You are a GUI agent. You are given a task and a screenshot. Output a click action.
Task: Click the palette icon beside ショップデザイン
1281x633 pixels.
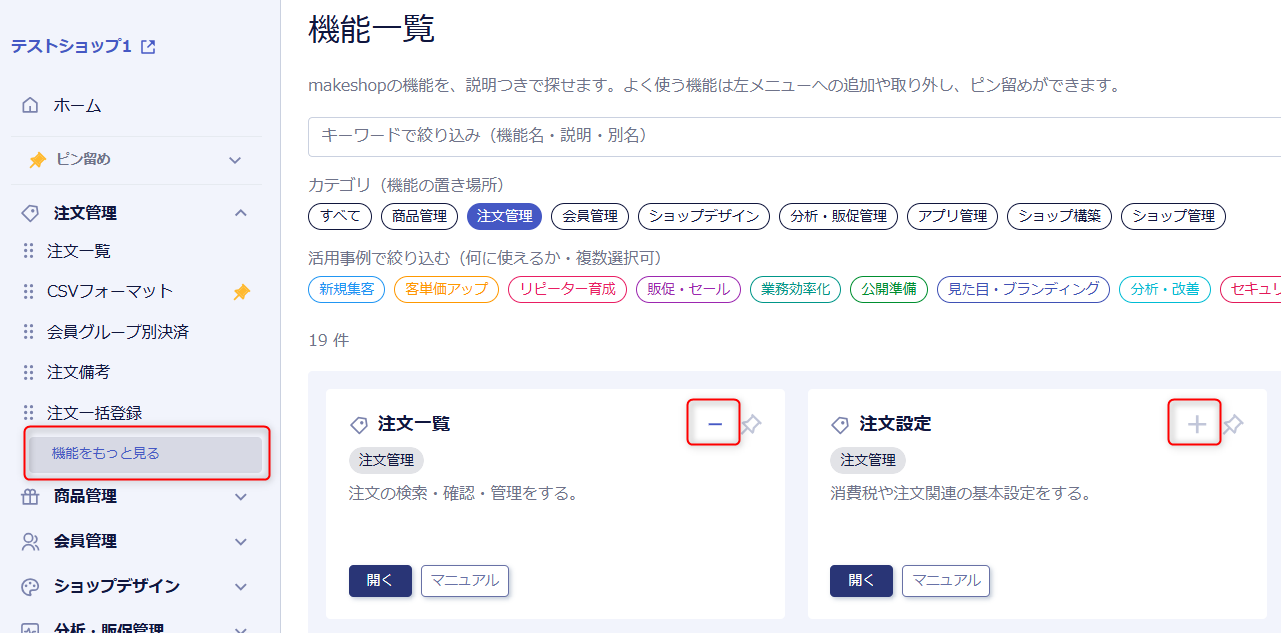pos(30,586)
